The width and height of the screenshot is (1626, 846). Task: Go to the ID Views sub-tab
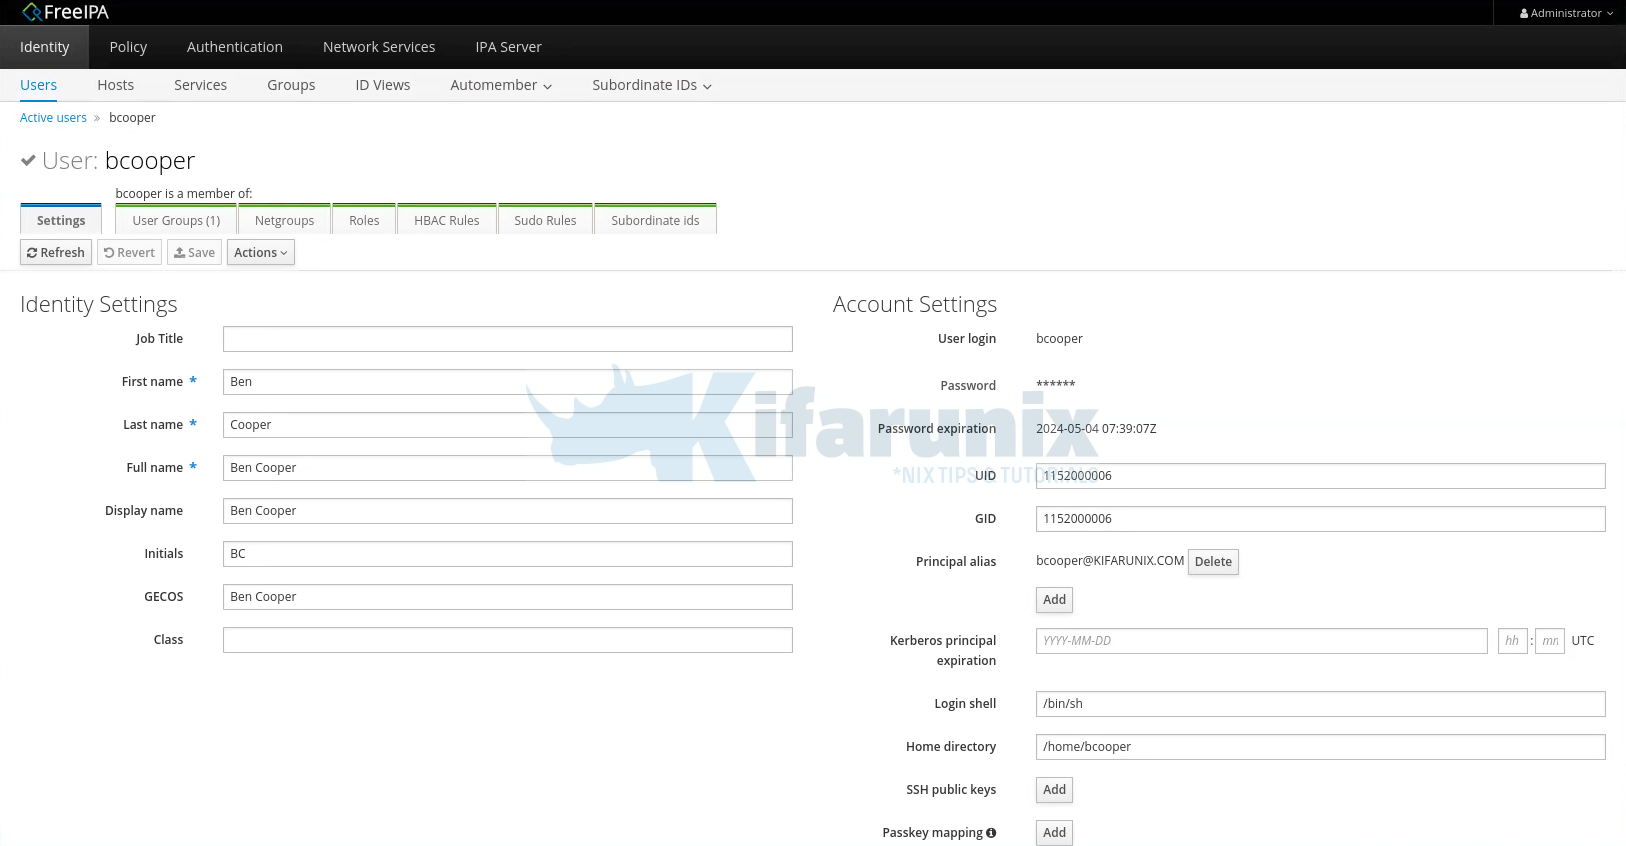tap(383, 85)
